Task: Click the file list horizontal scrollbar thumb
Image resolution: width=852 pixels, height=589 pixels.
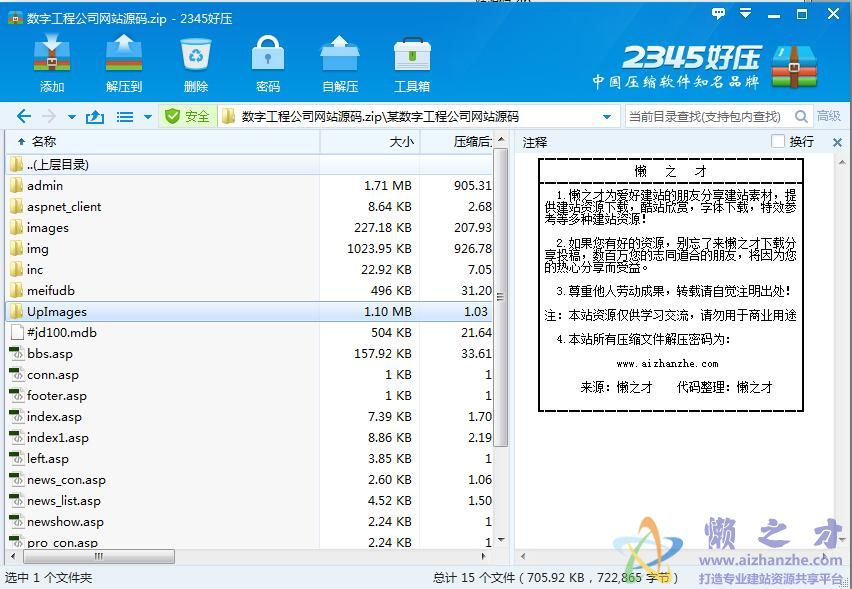Action: tap(99, 556)
